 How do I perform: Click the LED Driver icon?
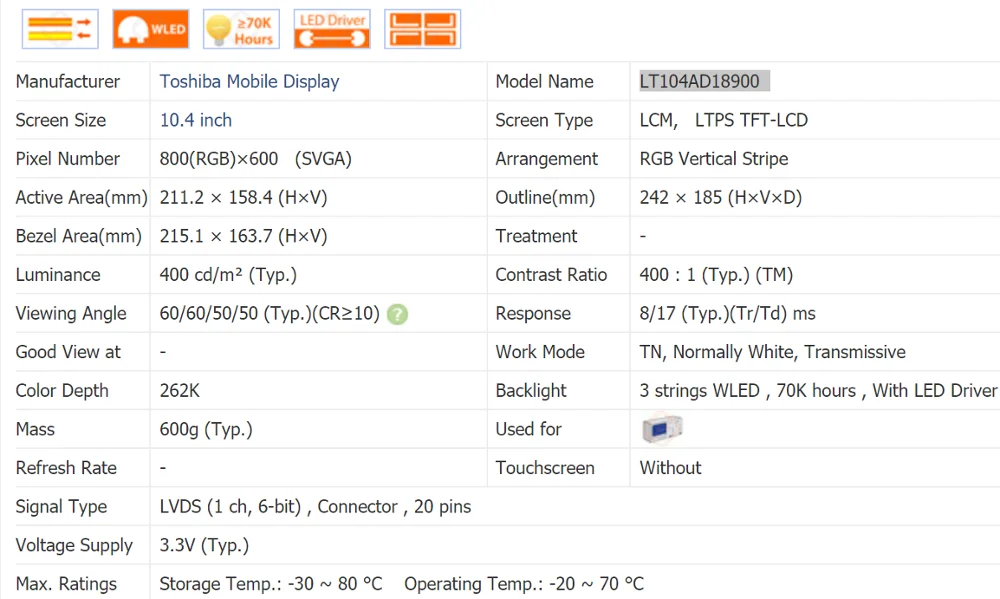tap(332, 29)
